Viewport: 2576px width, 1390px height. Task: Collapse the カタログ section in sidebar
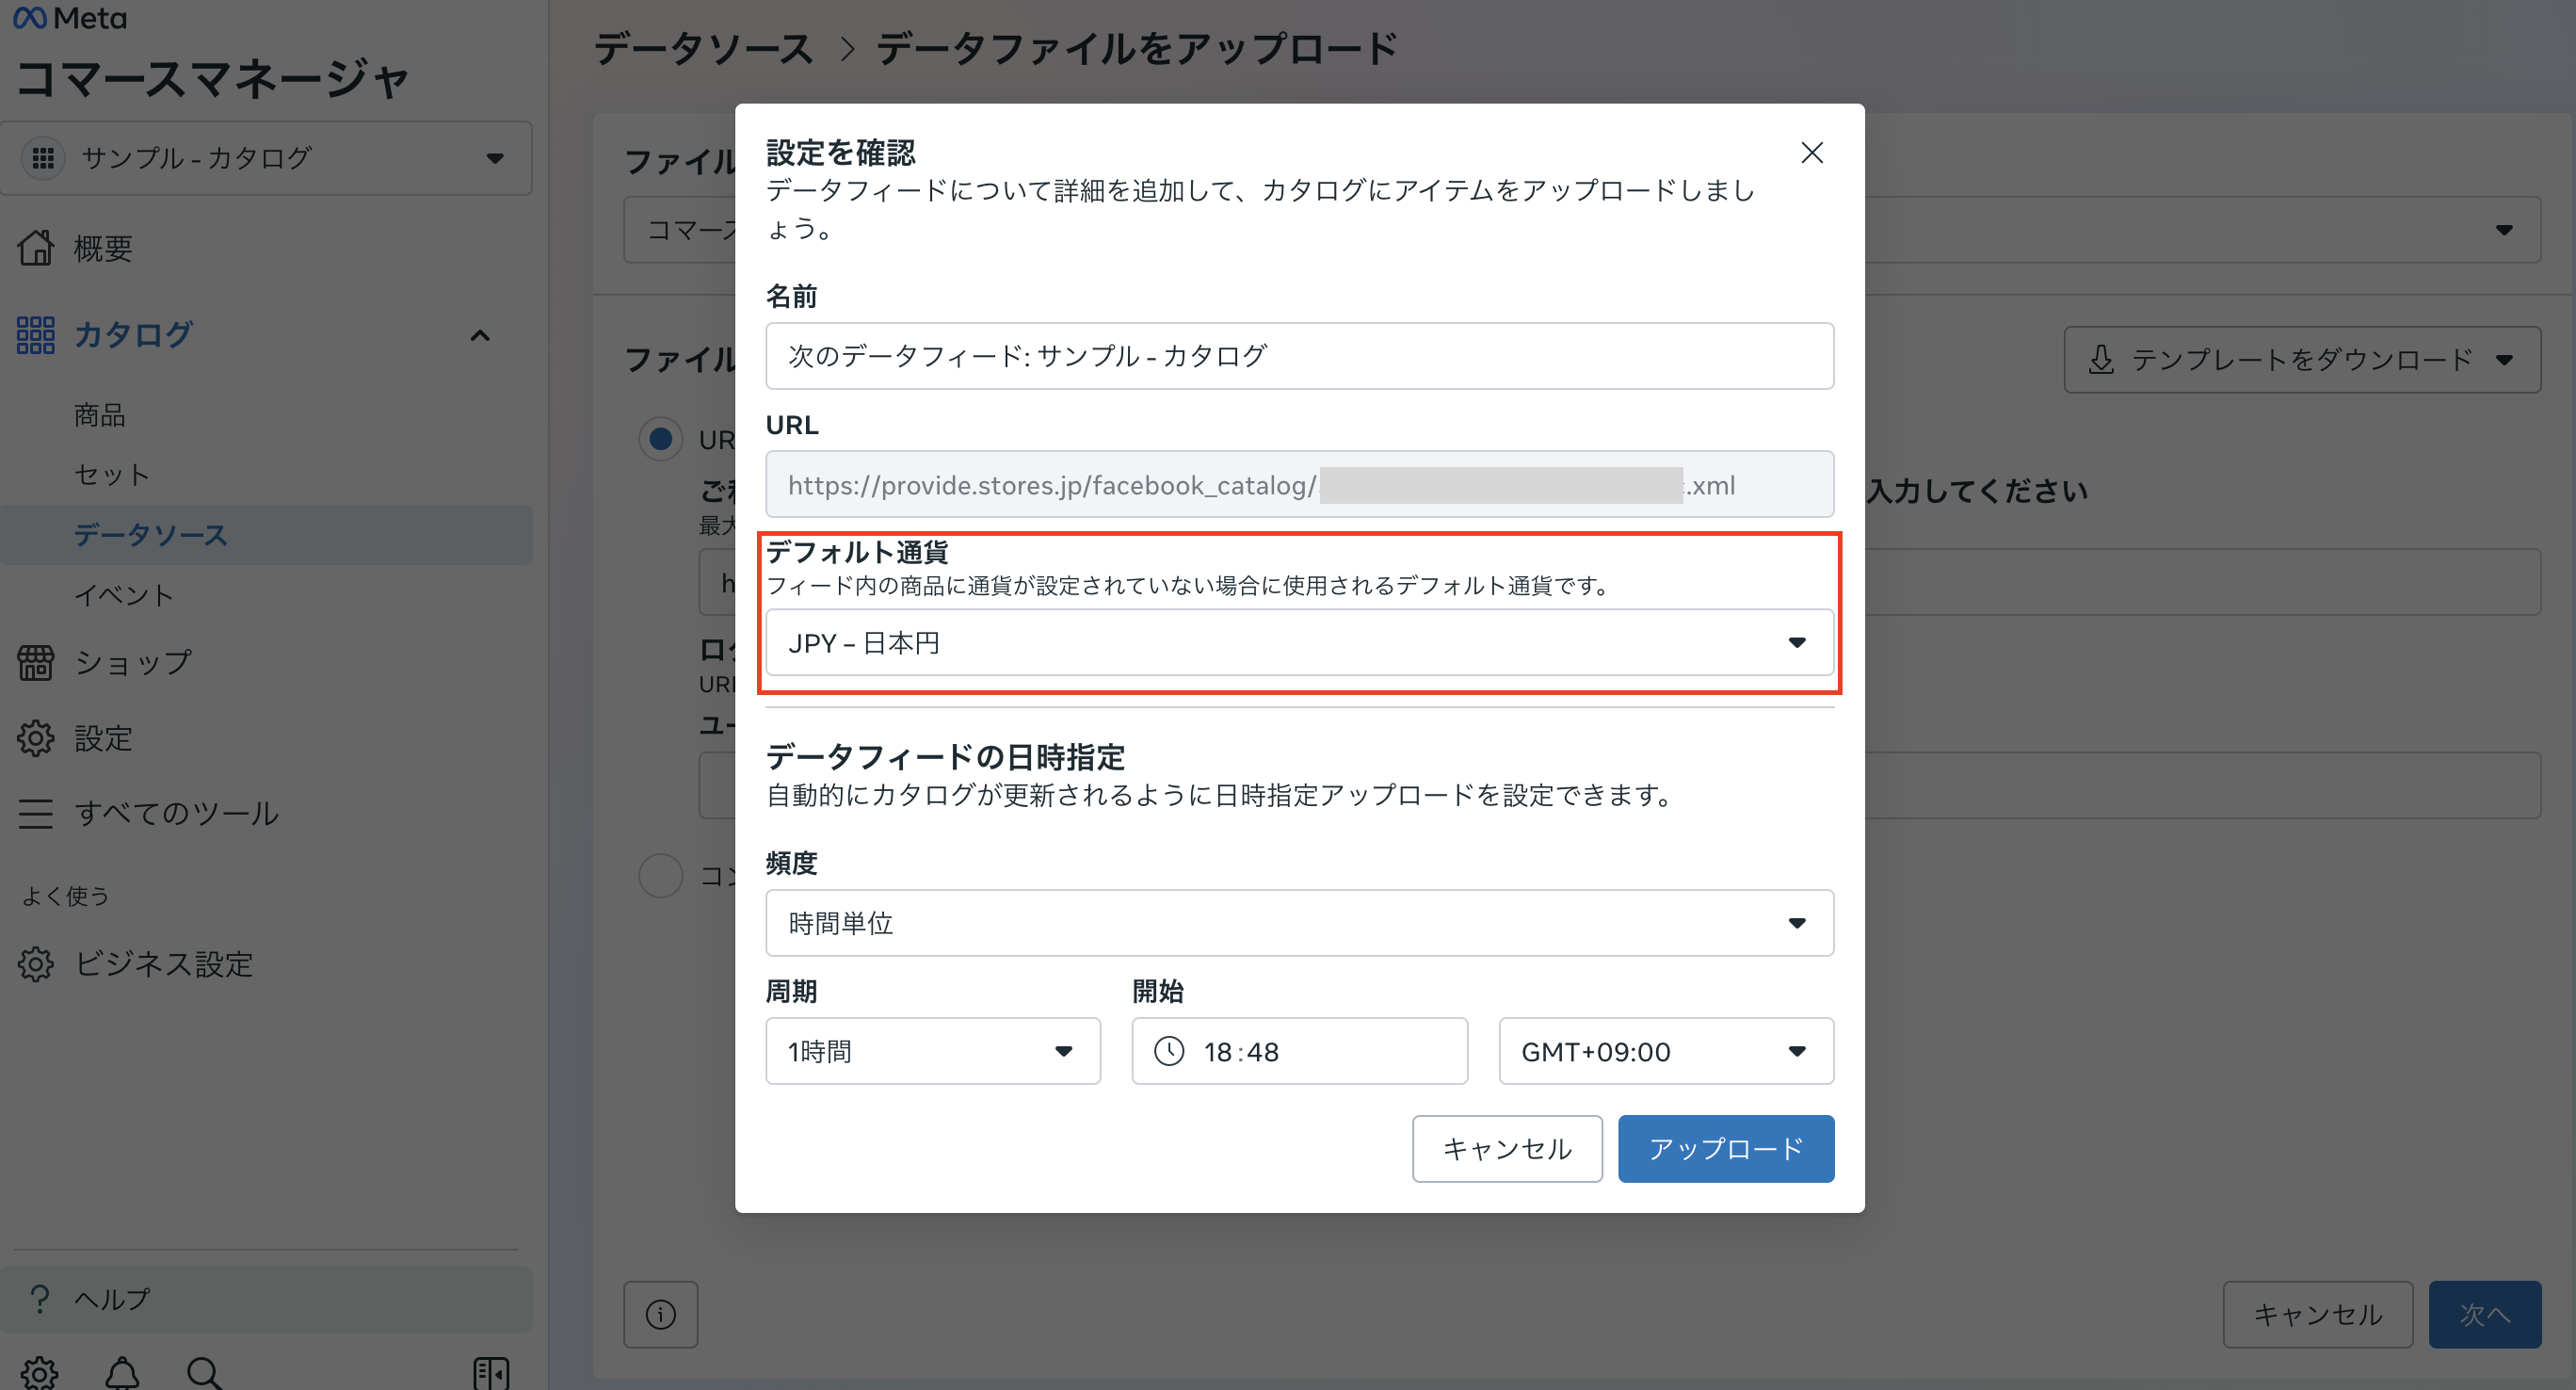coord(481,336)
